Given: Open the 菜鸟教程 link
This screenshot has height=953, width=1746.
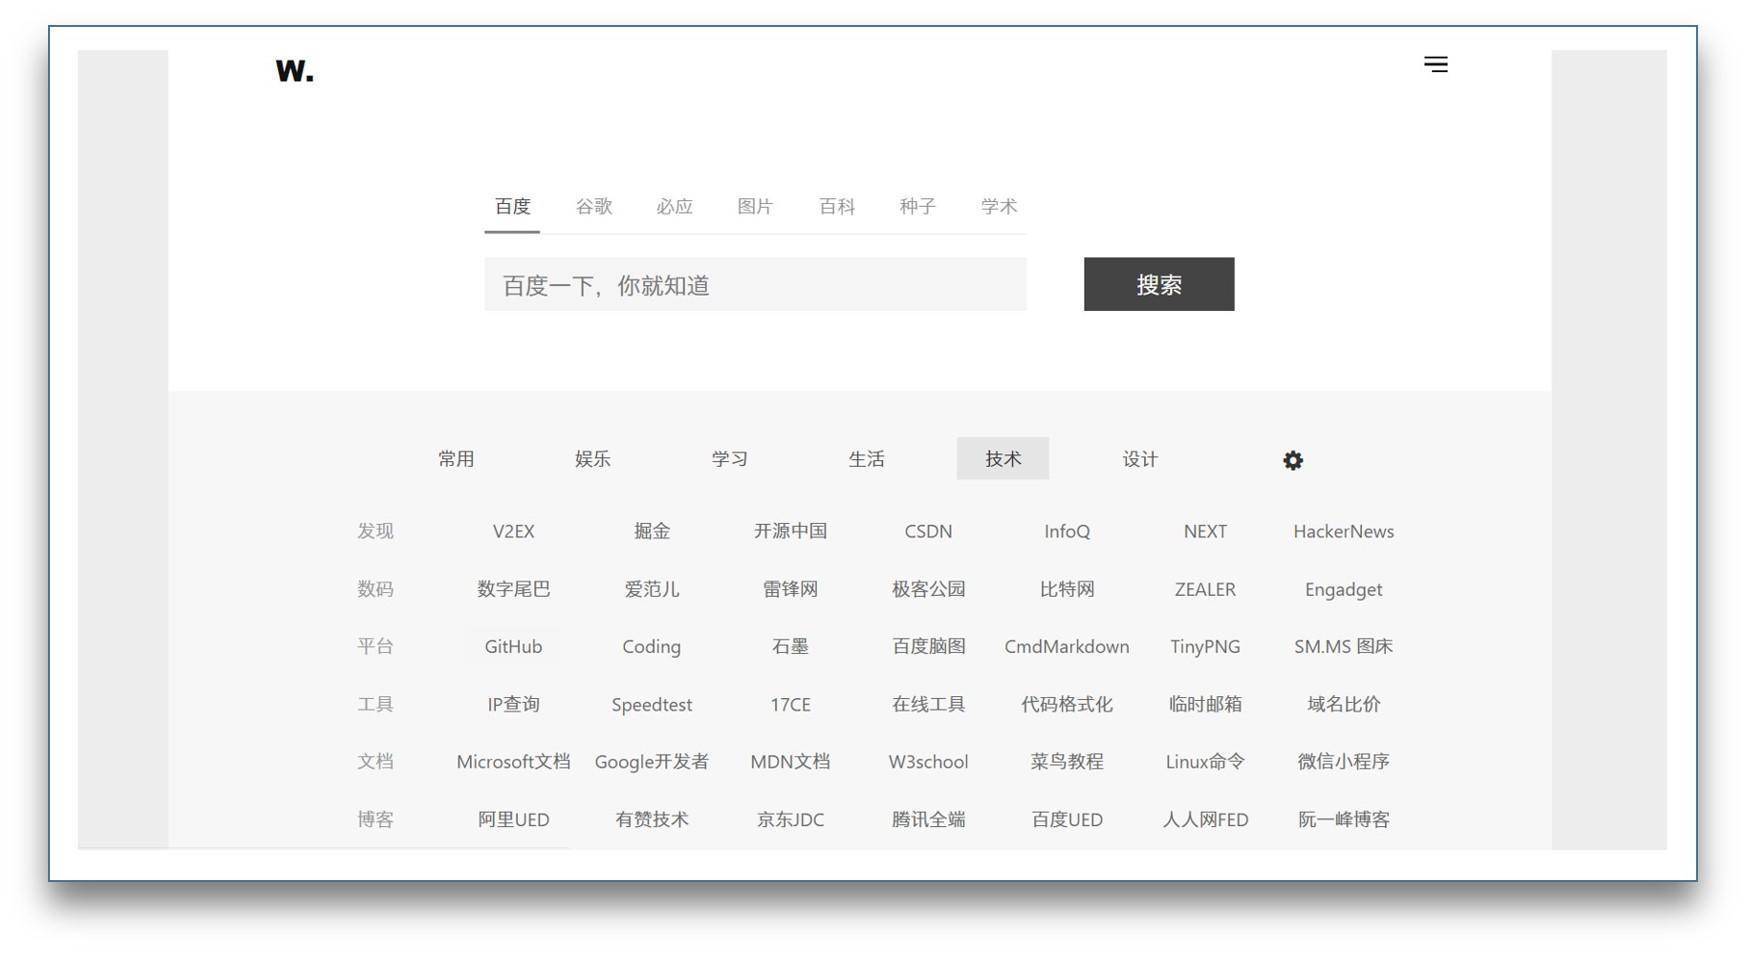Looking at the screenshot, I should (x=1066, y=761).
